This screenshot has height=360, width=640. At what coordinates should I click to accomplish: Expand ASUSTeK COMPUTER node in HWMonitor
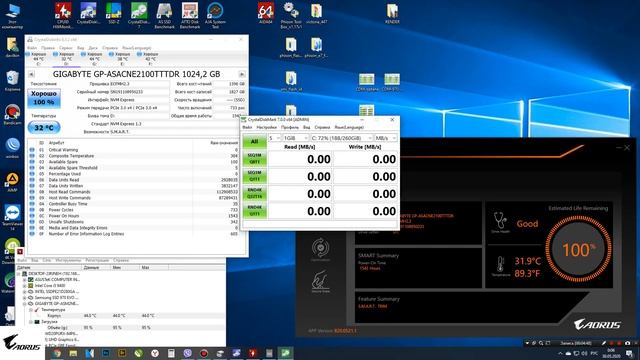click(x=24, y=280)
